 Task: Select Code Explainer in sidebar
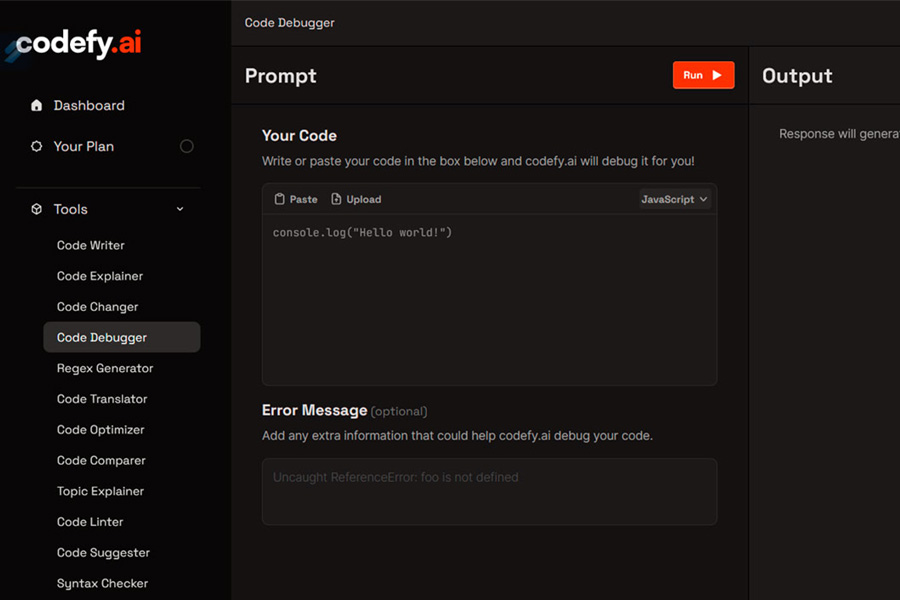click(100, 276)
